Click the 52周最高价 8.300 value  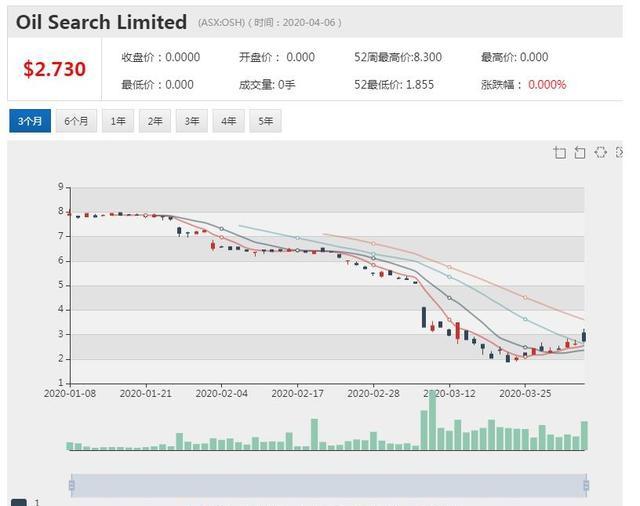point(398,57)
